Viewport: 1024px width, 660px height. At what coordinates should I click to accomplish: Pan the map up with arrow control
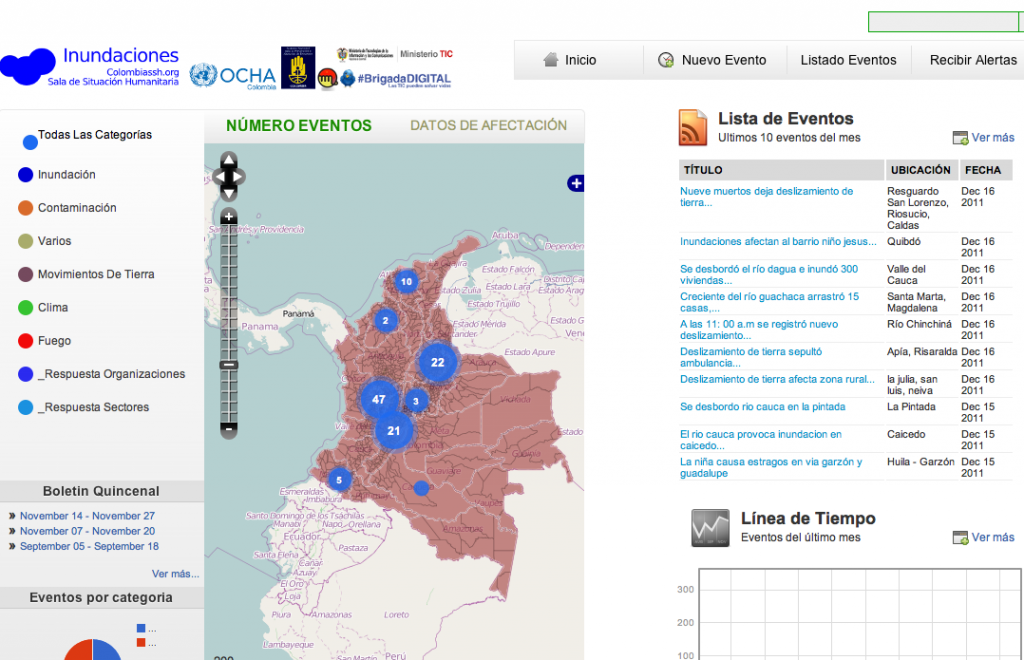click(229, 160)
